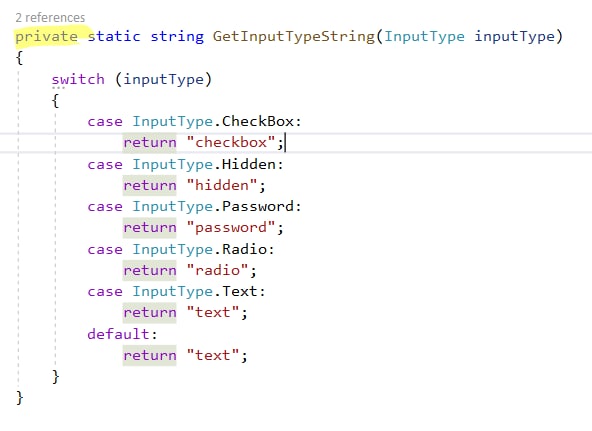This screenshot has width=592, height=431.
Task: Click 'Password' in case InputType.Password
Action: (258, 206)
